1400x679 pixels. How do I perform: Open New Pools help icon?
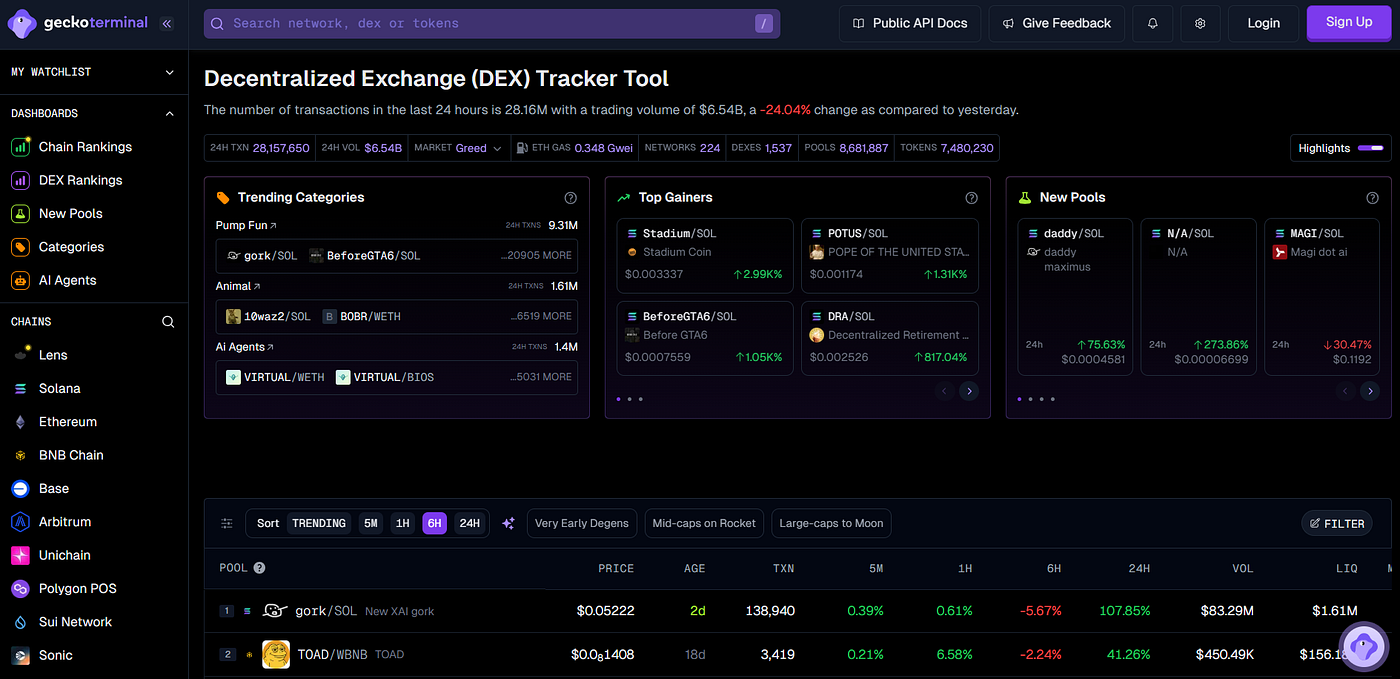point(1372,198)
